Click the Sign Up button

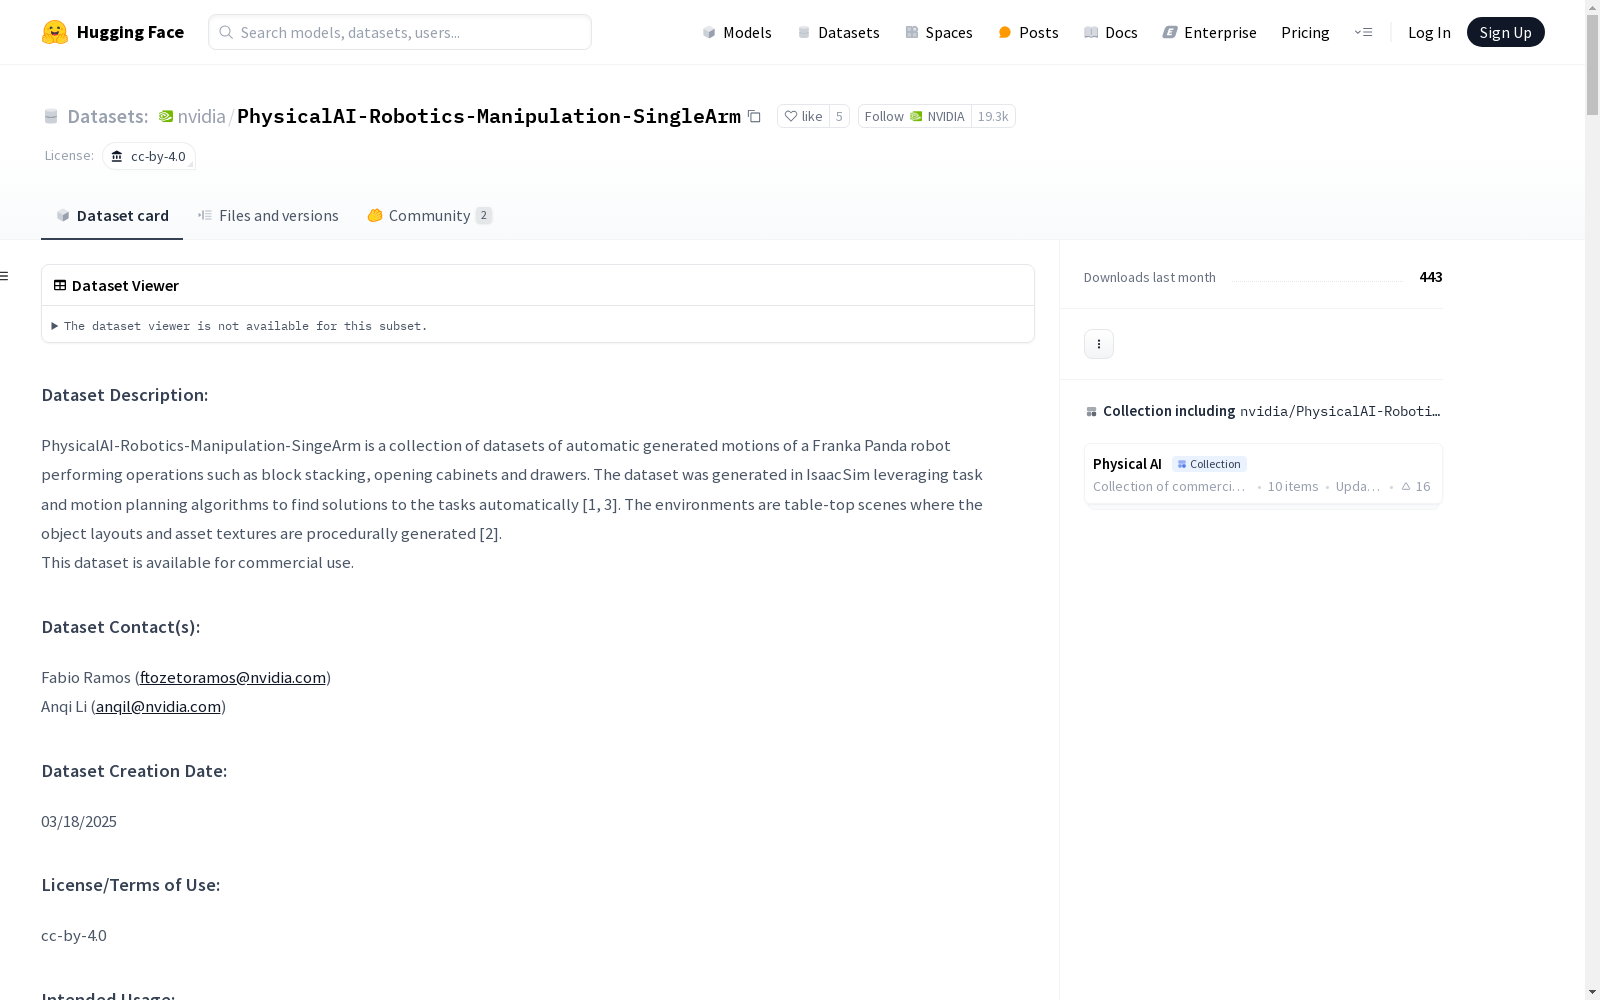[x=1505, y=32]
